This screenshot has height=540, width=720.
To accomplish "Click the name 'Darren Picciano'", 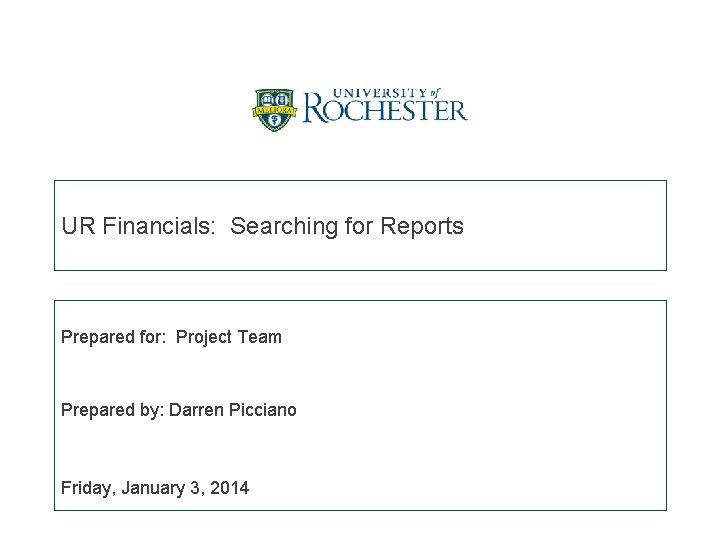I will click(x=233, y=410).
